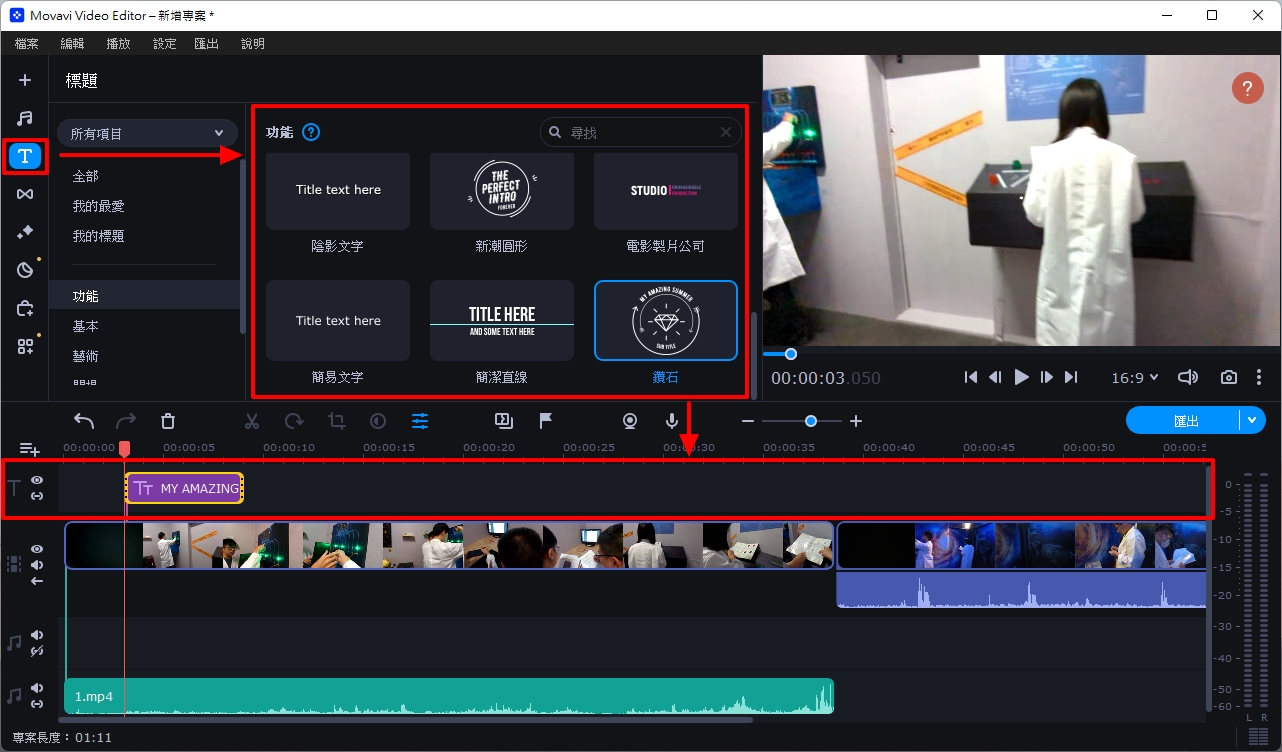
Task: Expand the 所有項目 dropdown
Action: click(x=147, y=133)
